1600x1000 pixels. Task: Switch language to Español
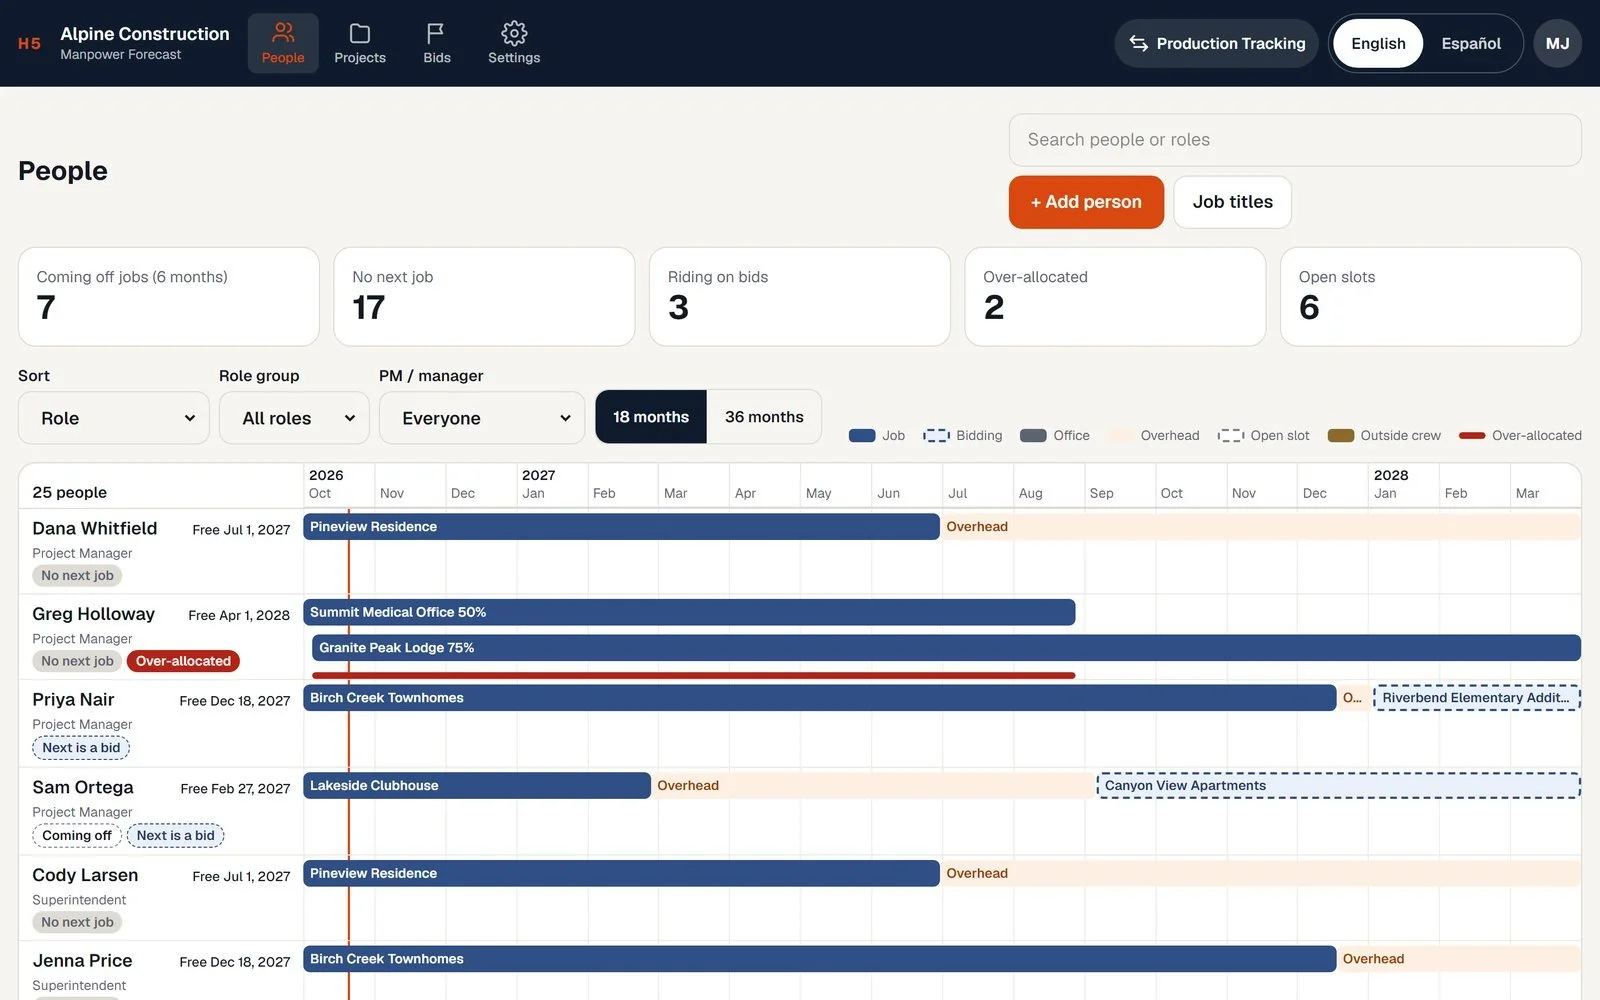point(1470,43)
